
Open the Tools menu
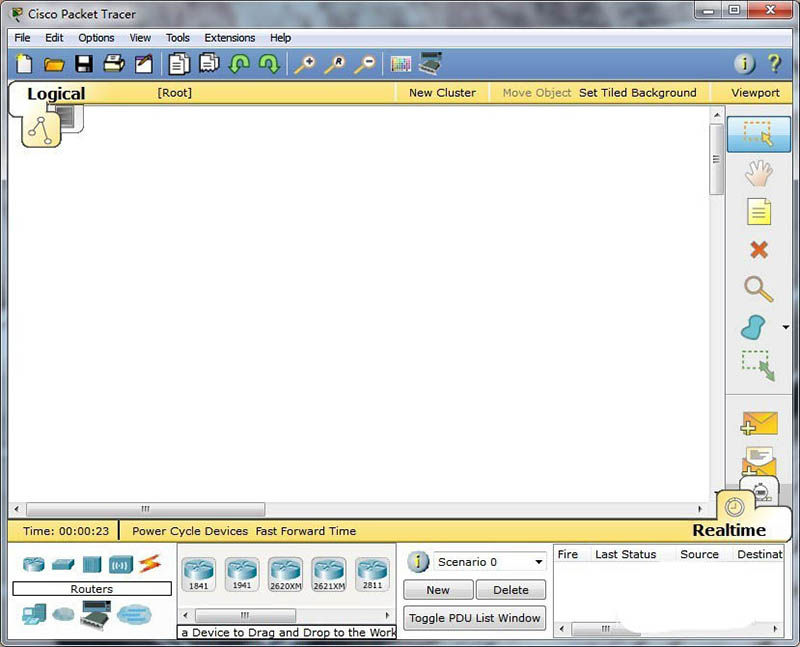[x=178, y=38]
